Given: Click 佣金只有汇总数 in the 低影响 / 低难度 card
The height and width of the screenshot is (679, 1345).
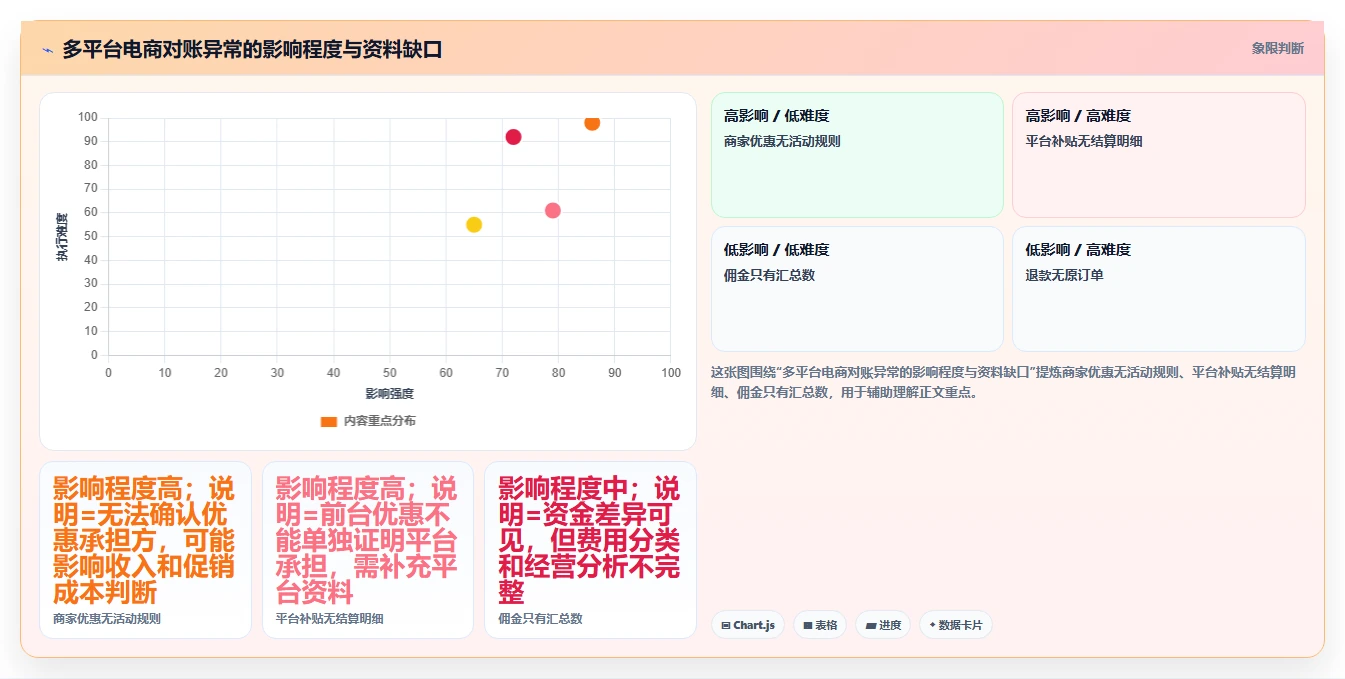Looking at the screenshot, I should pos(769,275).
